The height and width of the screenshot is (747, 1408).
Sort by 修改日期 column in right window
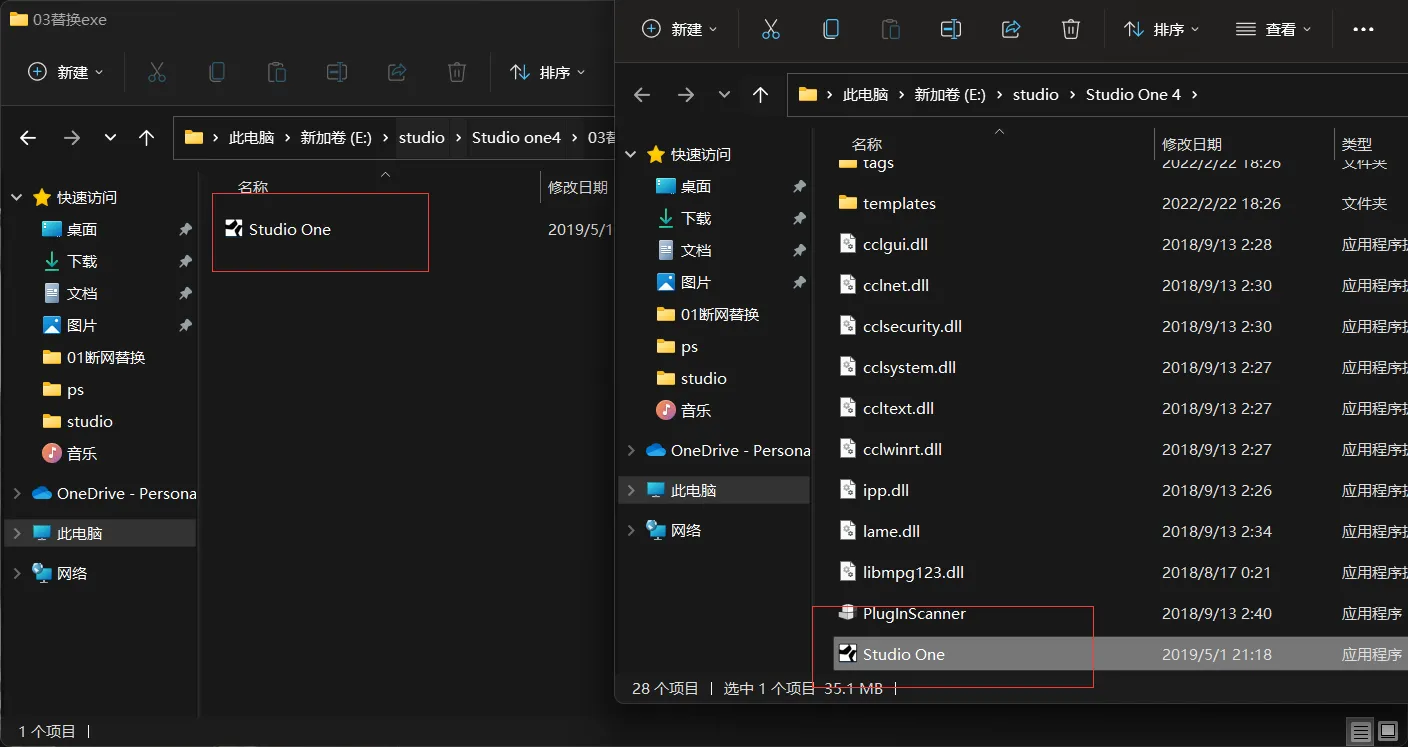[1192, 145]
